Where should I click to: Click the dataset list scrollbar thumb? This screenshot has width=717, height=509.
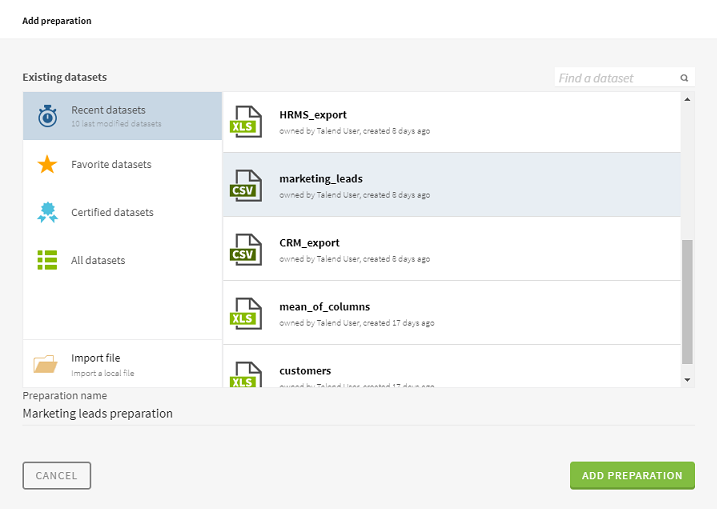click(x=686, y=302)
